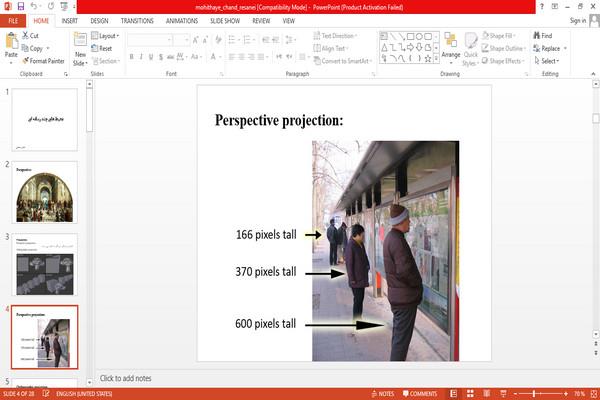Screen dimensions: 600x400
Task: Click the New Slide icon
Action: click(80, 39)
